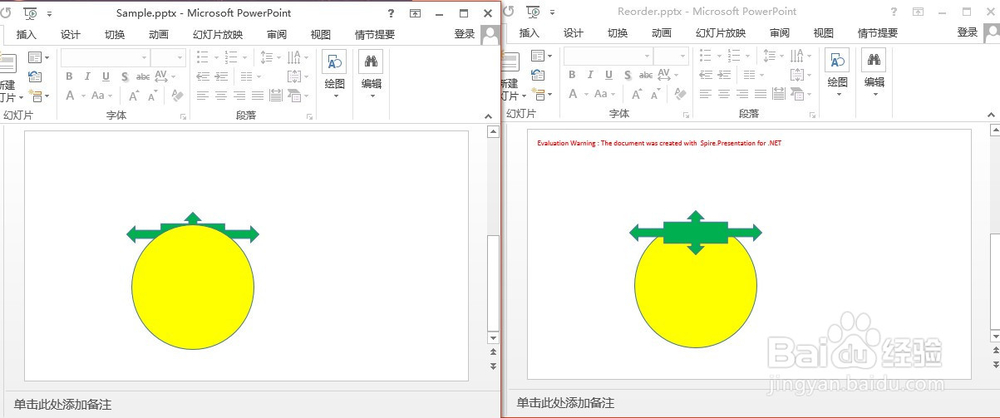Click the 编辑 binoculars icon in Sample.pptx
This screenshot has width=1000, height=418.
pos(371,62)
